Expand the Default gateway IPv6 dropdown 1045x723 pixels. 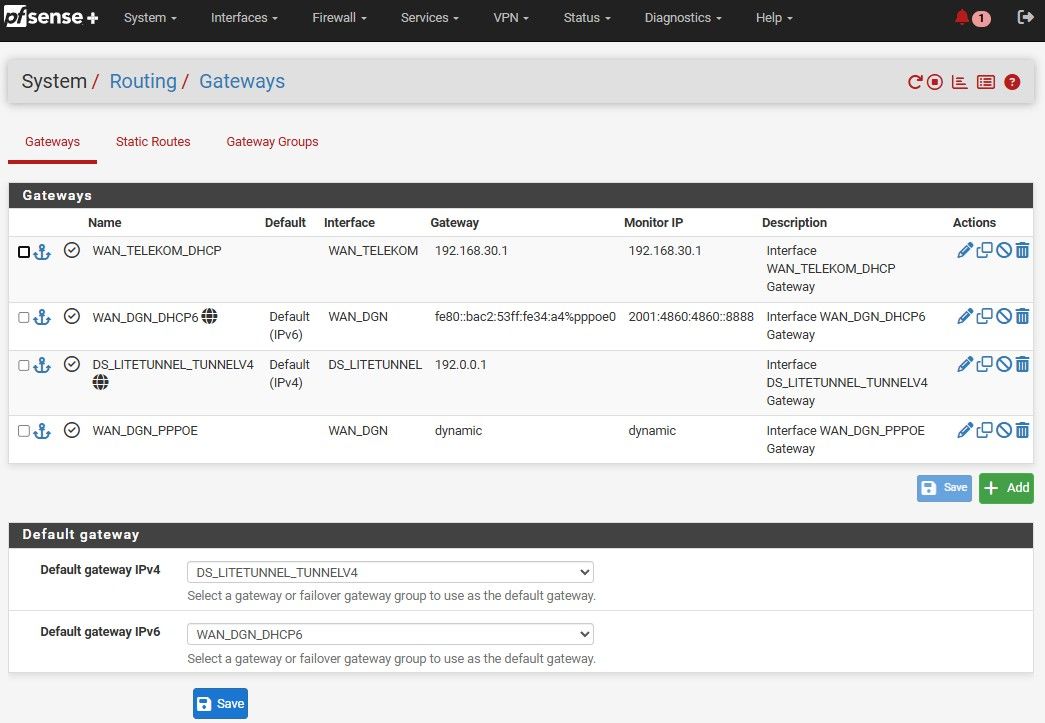[x=390, y=634]
